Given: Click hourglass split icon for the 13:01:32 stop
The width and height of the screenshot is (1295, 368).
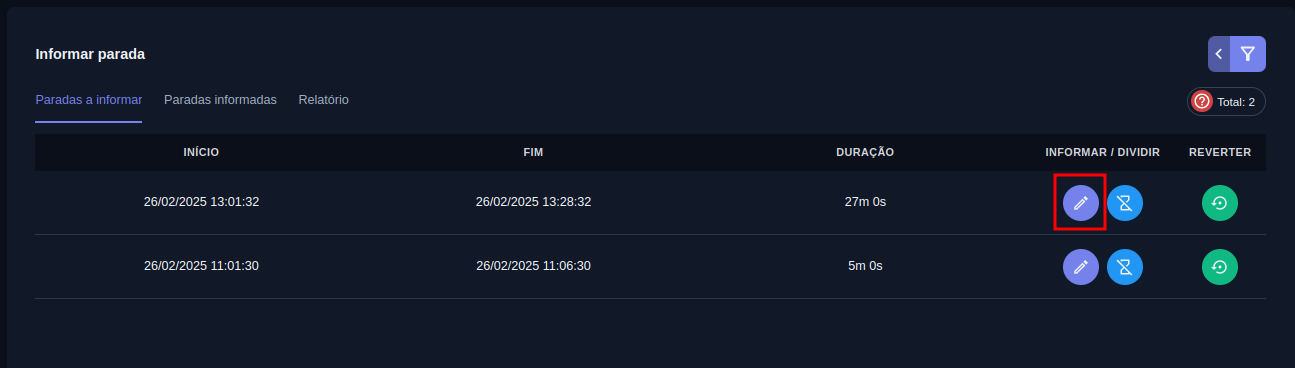Looking at the screenshot, I should 1125,203.
